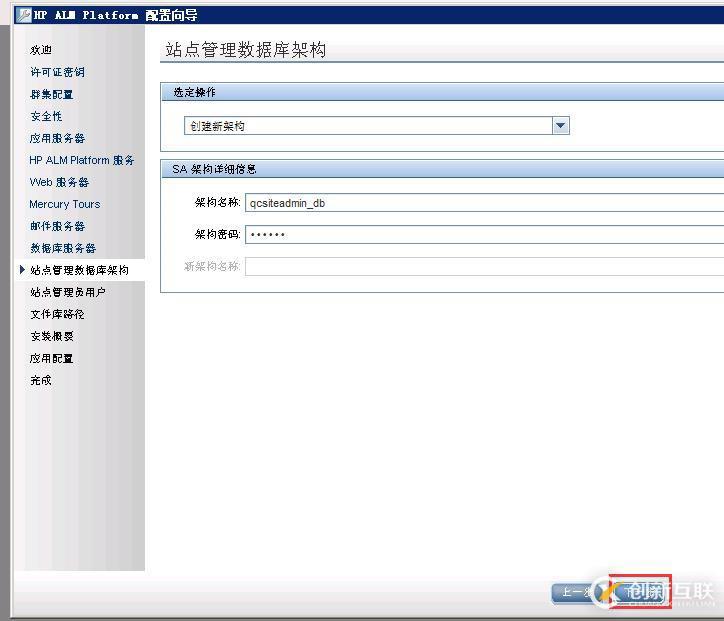The width and height of the screenshot is (724, 621).
Task: Open the 站点管理员用户 step
Action: click(x=68, y=292)
